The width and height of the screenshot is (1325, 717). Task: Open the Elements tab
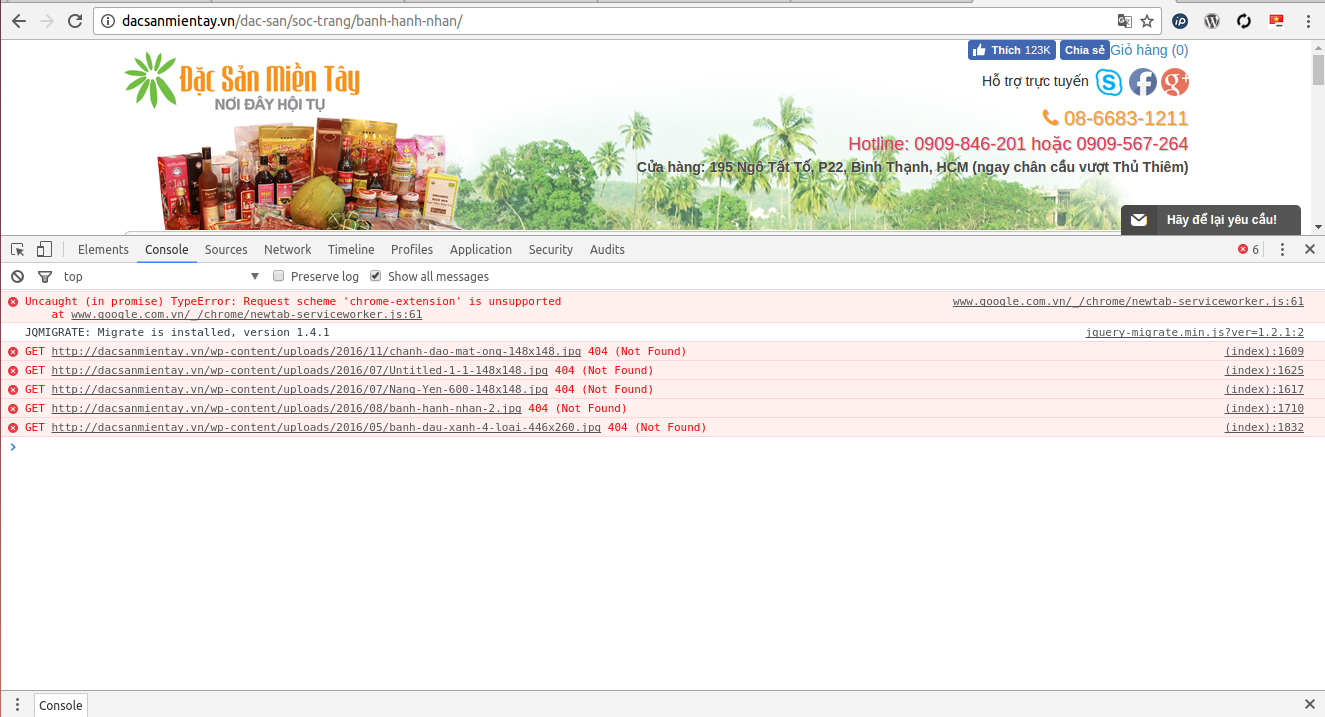point(103,250)
